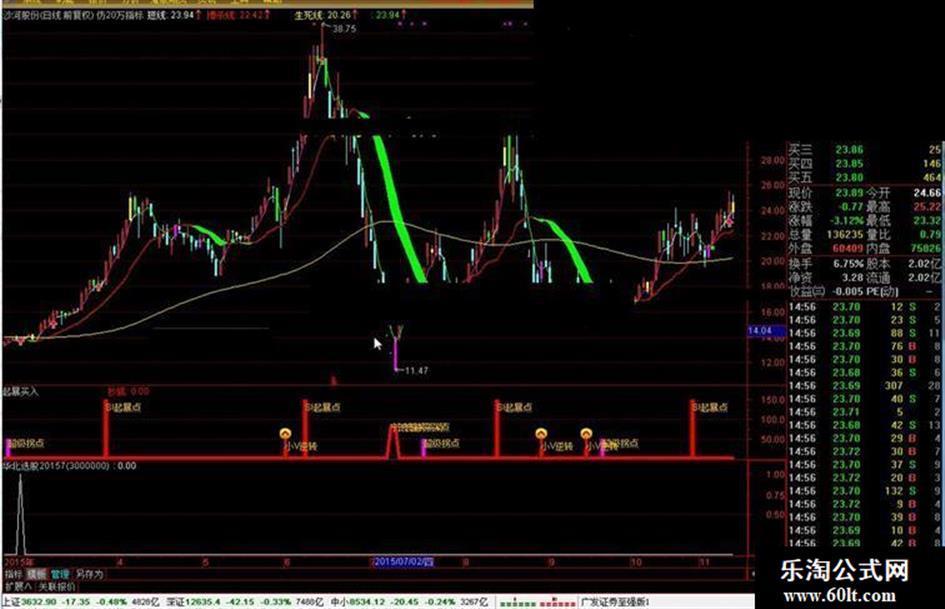Screen dimensions: 945x609
Task: Click the 小V逆转 signal icon left of 10
Action: pos(586,434)
